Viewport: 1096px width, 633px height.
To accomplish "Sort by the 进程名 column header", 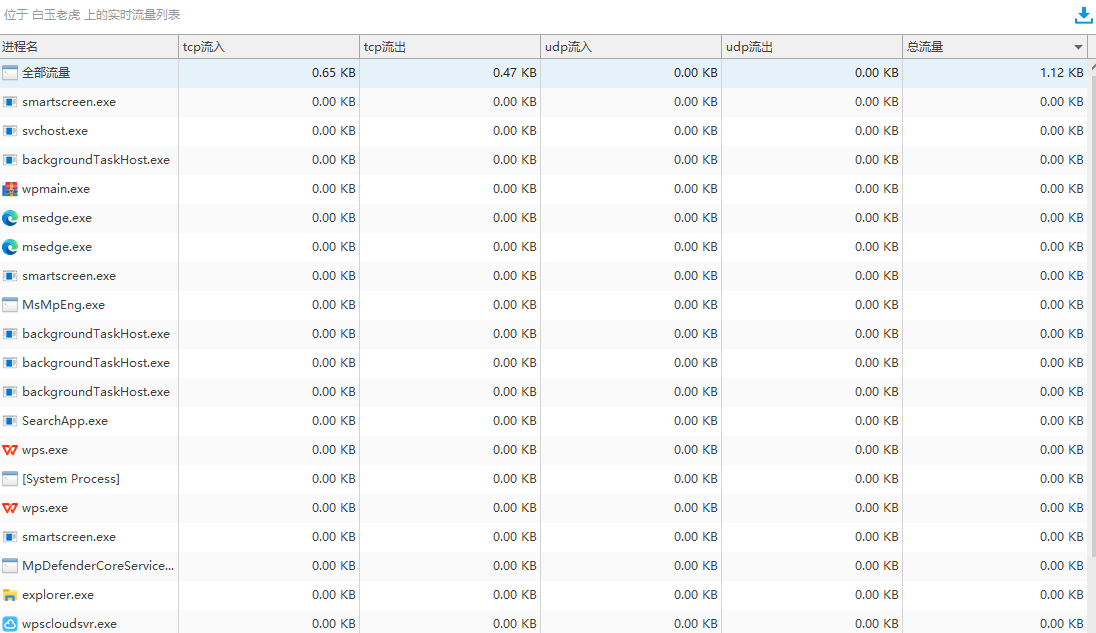I will [x=88, y=47].
